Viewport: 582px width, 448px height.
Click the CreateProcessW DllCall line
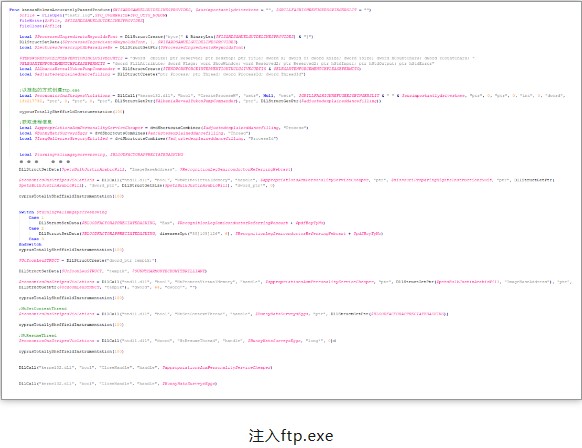coord(292,98)
